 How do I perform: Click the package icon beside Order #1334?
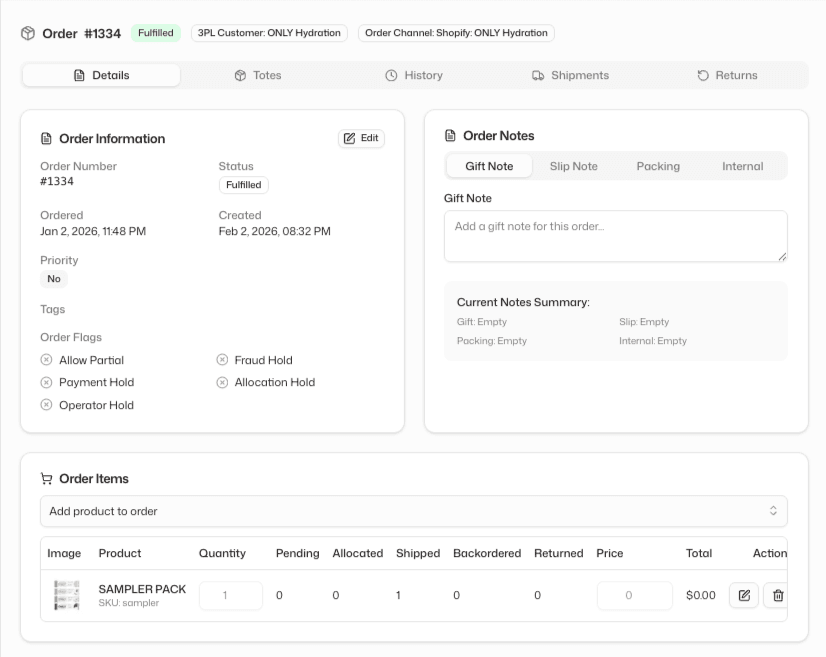(28, 33)
